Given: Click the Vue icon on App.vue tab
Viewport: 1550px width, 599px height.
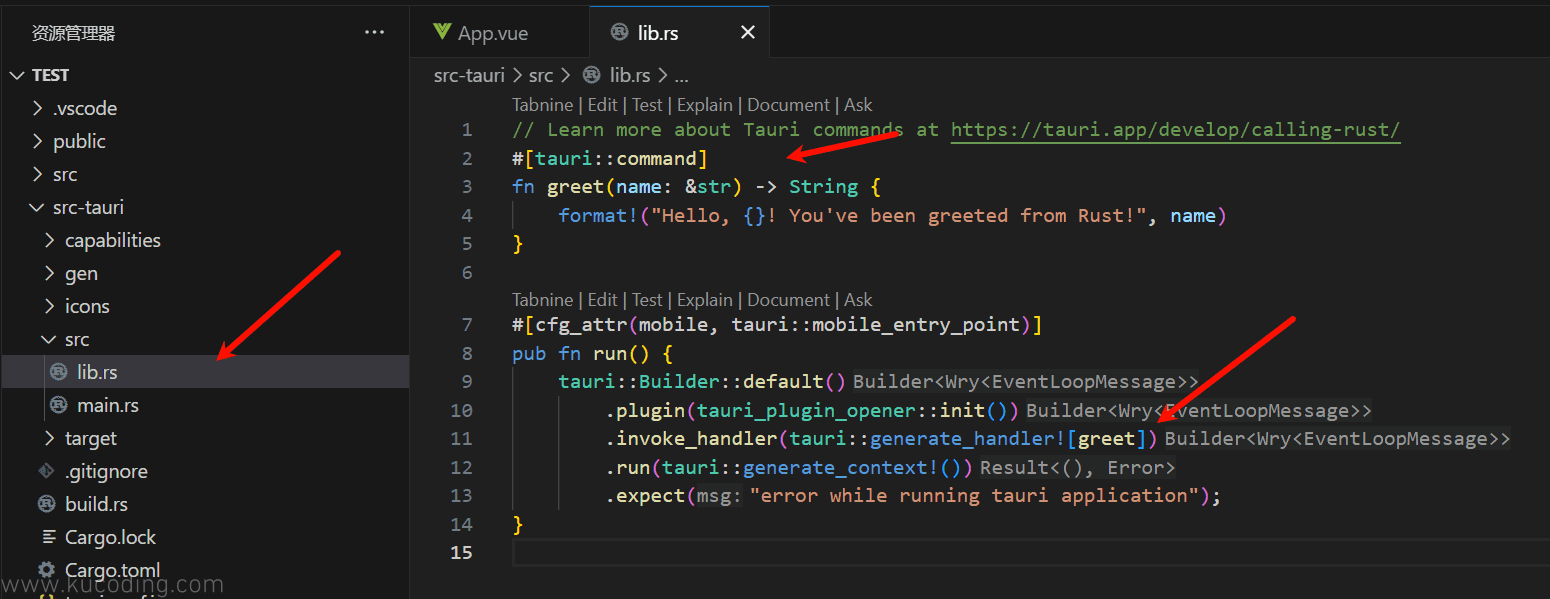Looking at the screenshot, I should tap(442, 32).
